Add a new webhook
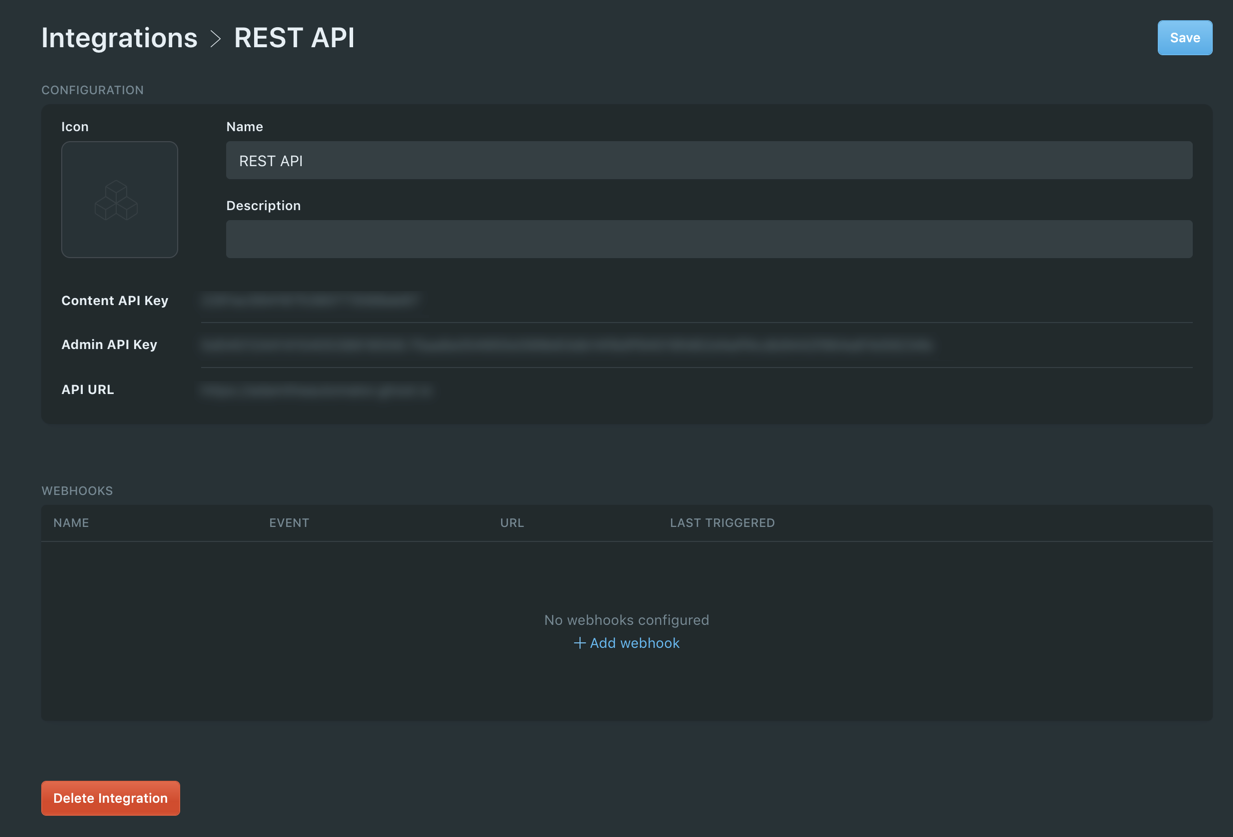Viewport: 1233px width, 837px height. 626,643
